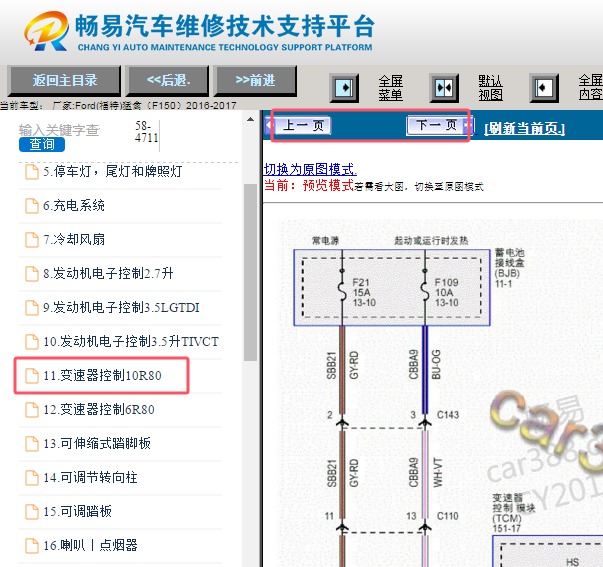The image size is (603, 567).
Task: Click the 返回主目录 button
Action: click(x=64, y=80)
